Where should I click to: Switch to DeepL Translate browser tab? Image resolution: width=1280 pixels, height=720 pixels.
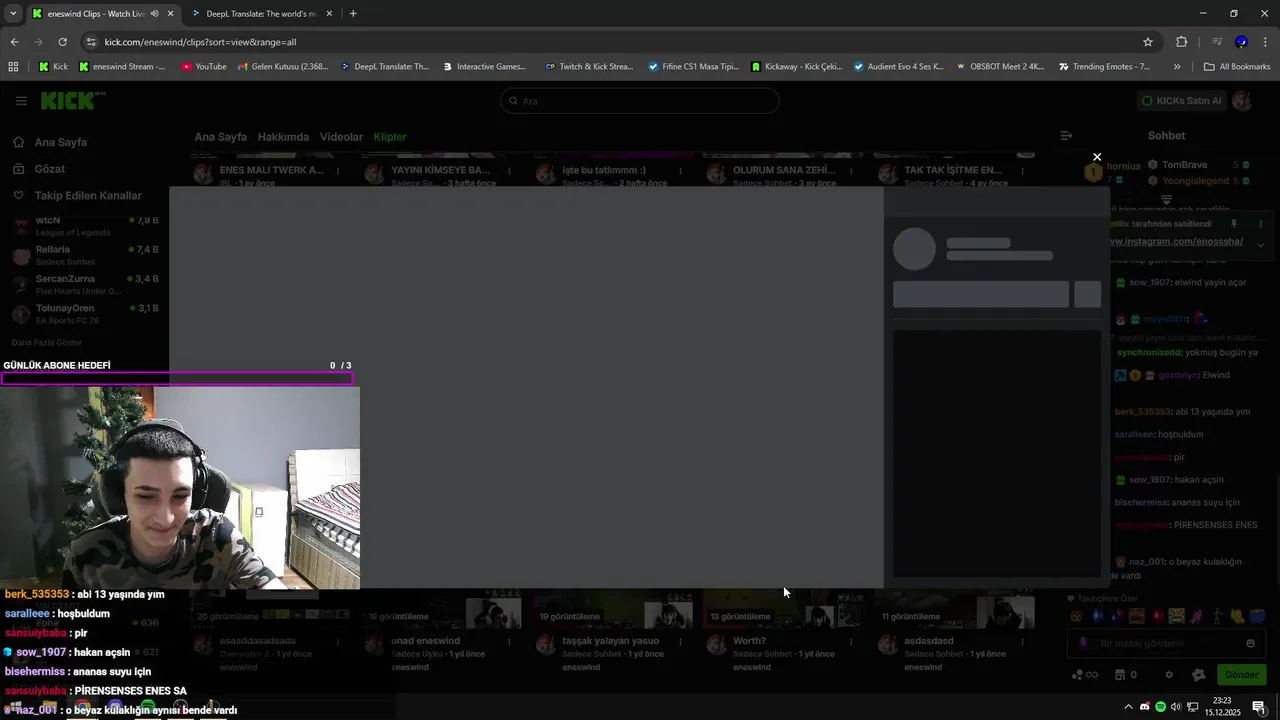click(261, 14)
